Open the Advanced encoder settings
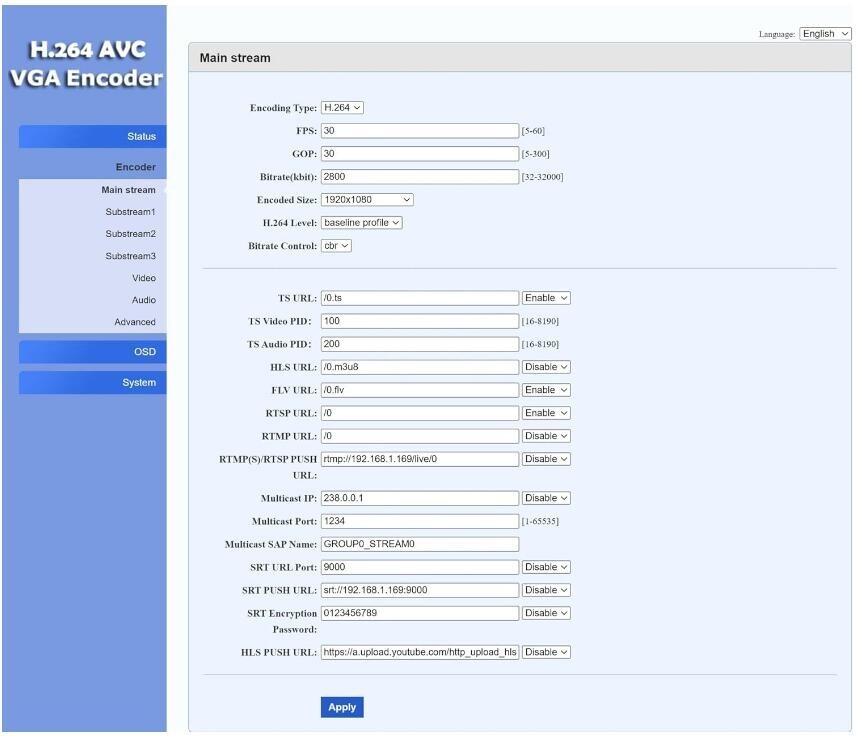The width and height of the screenshot is (857, 737). point(134,321)
